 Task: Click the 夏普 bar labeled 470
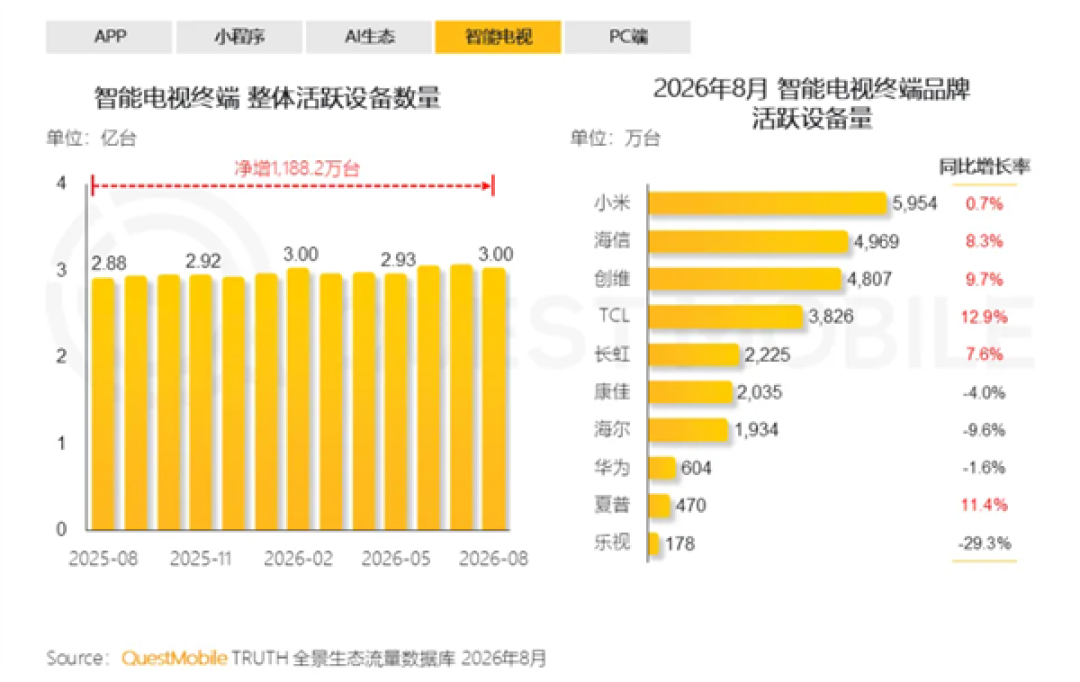tap(659, 506)
